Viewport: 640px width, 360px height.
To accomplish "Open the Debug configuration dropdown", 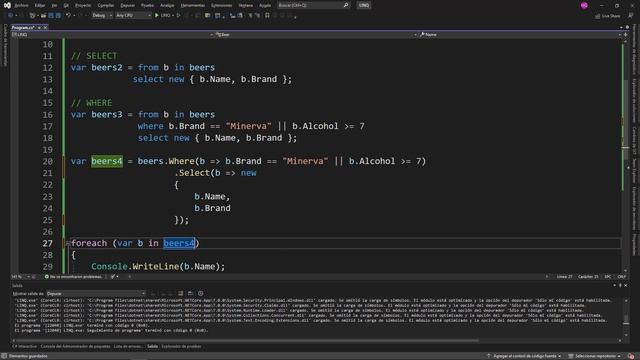I will point(102,16).
